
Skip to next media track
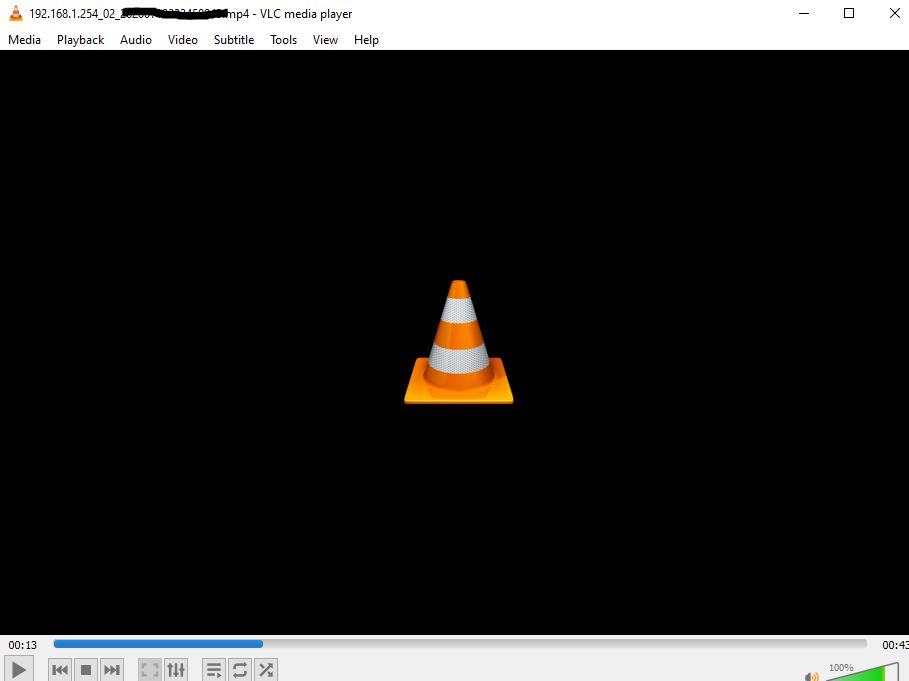coord(112,670)
